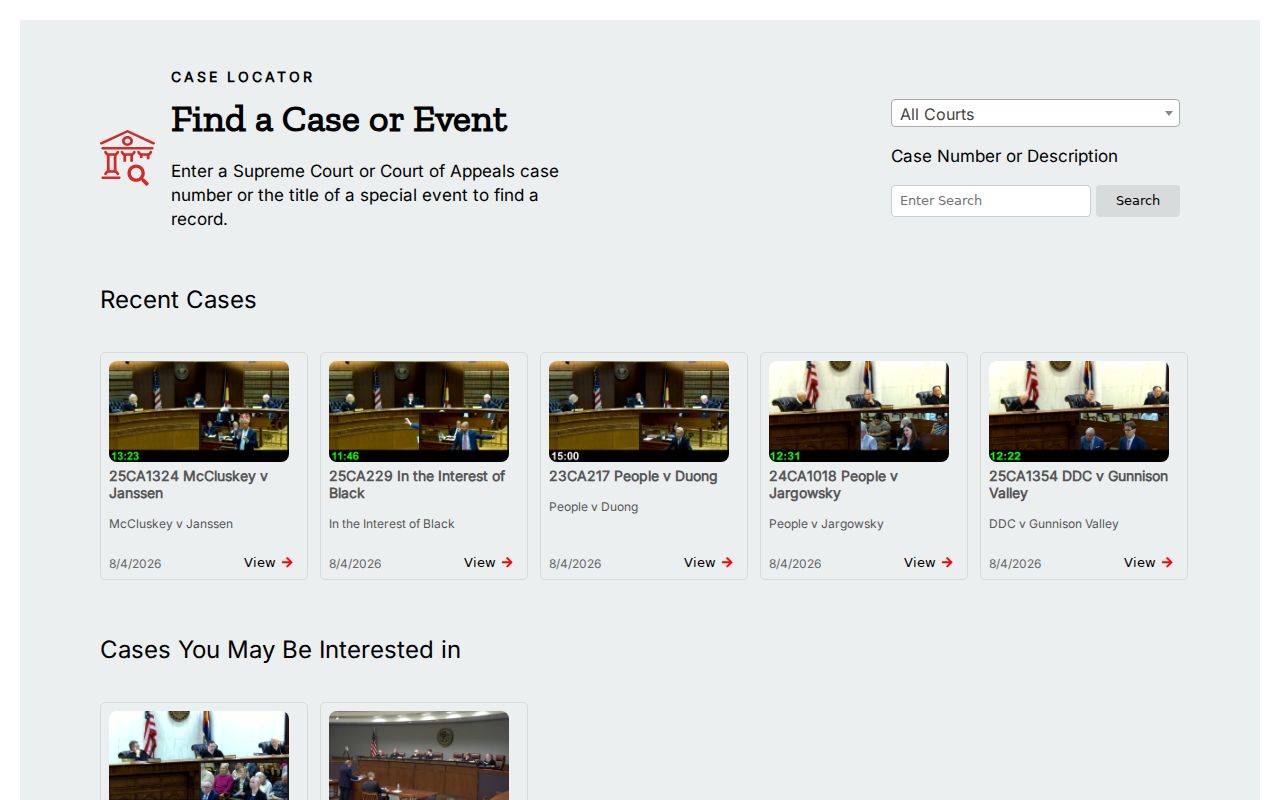Click View link for 23CA217 People v Duong
Viewport: 1280px width, 800px height.
click(709, 562)
